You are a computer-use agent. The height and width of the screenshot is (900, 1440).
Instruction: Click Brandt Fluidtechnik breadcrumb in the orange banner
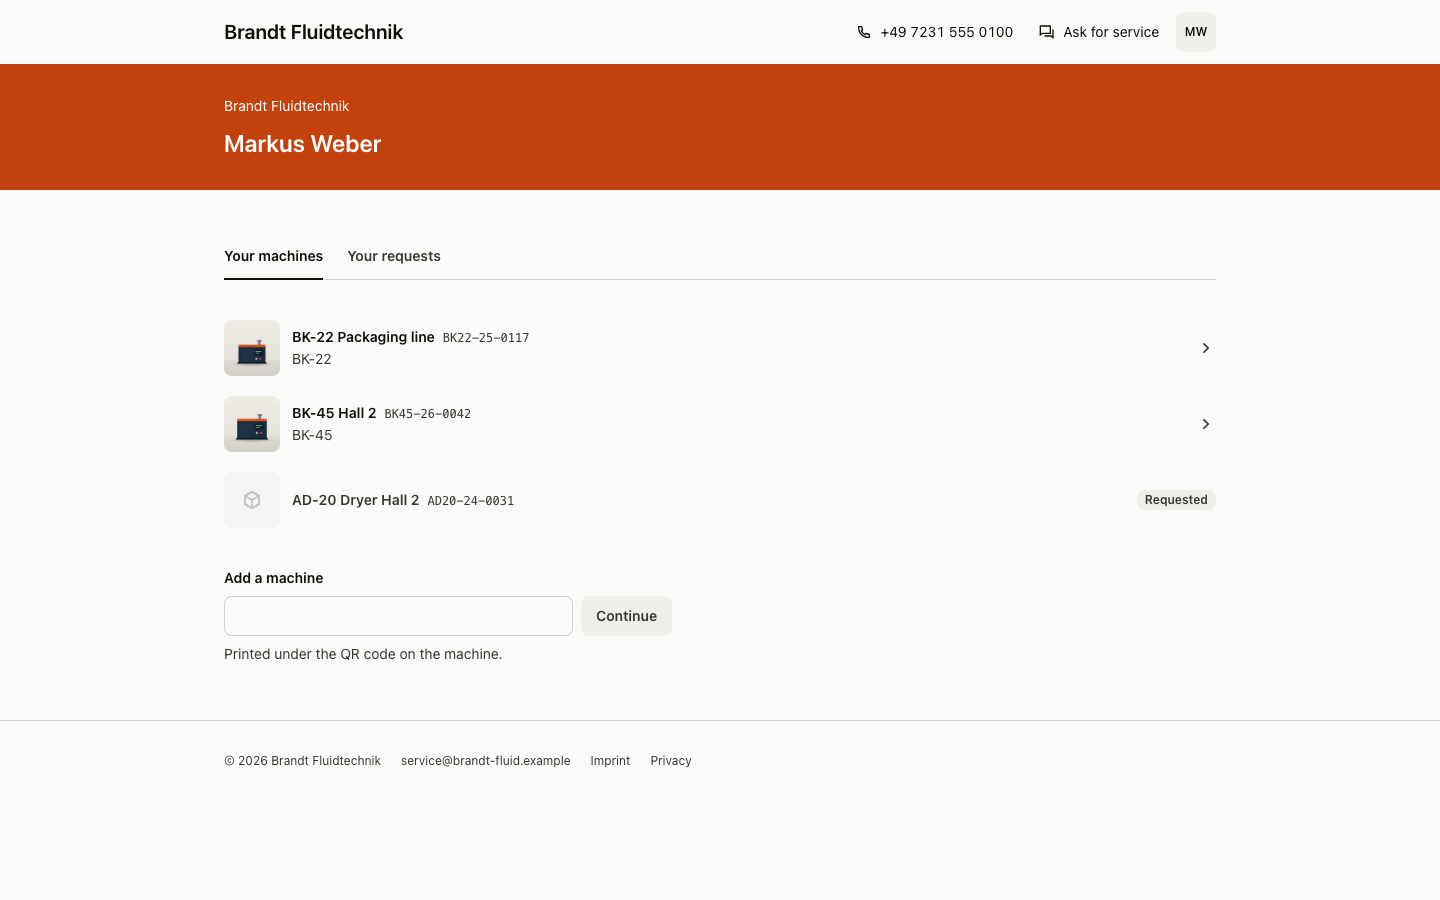click(x=286, y=106)
